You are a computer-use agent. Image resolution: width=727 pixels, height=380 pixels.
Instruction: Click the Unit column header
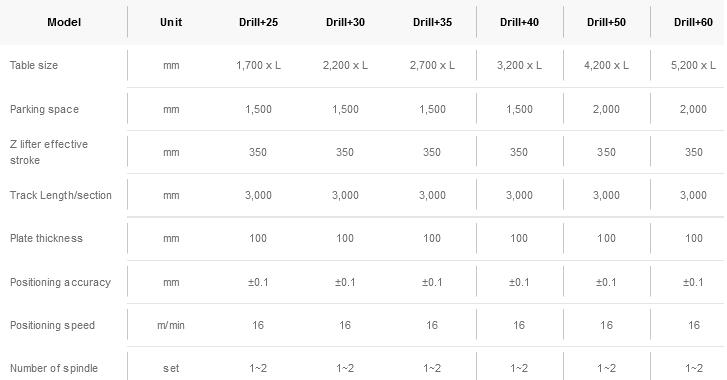pos(171,22)
